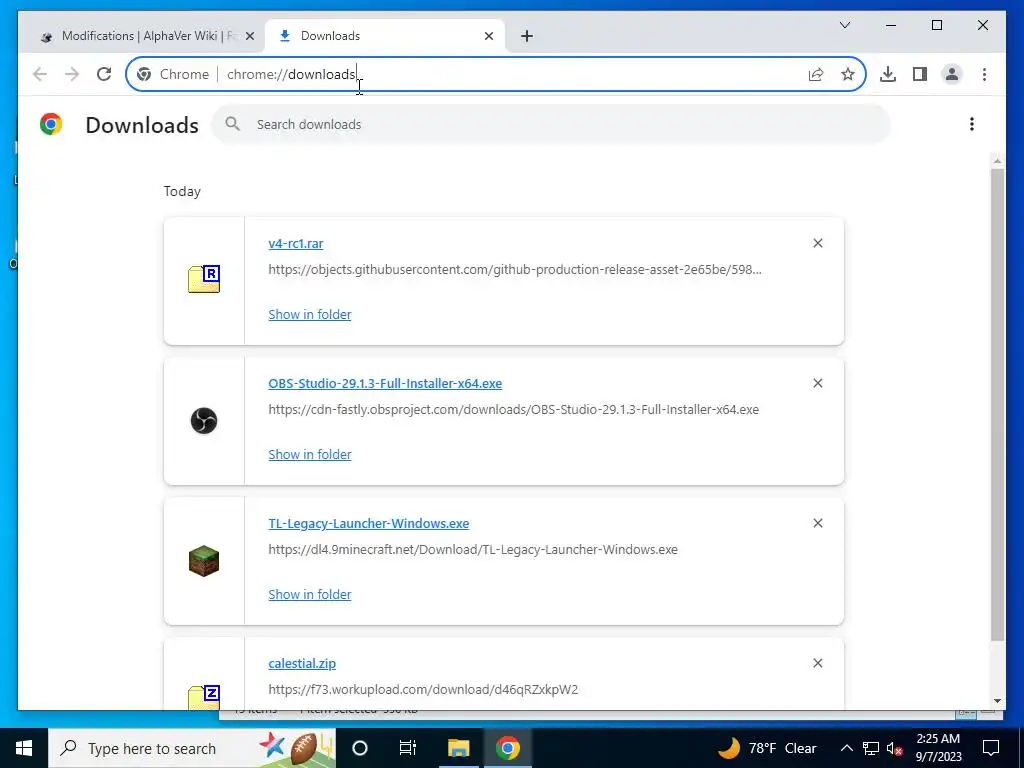Viewport: 1024px width, 768px height.
Task: Open a new tab with plus button
Action: click(527, 37)
